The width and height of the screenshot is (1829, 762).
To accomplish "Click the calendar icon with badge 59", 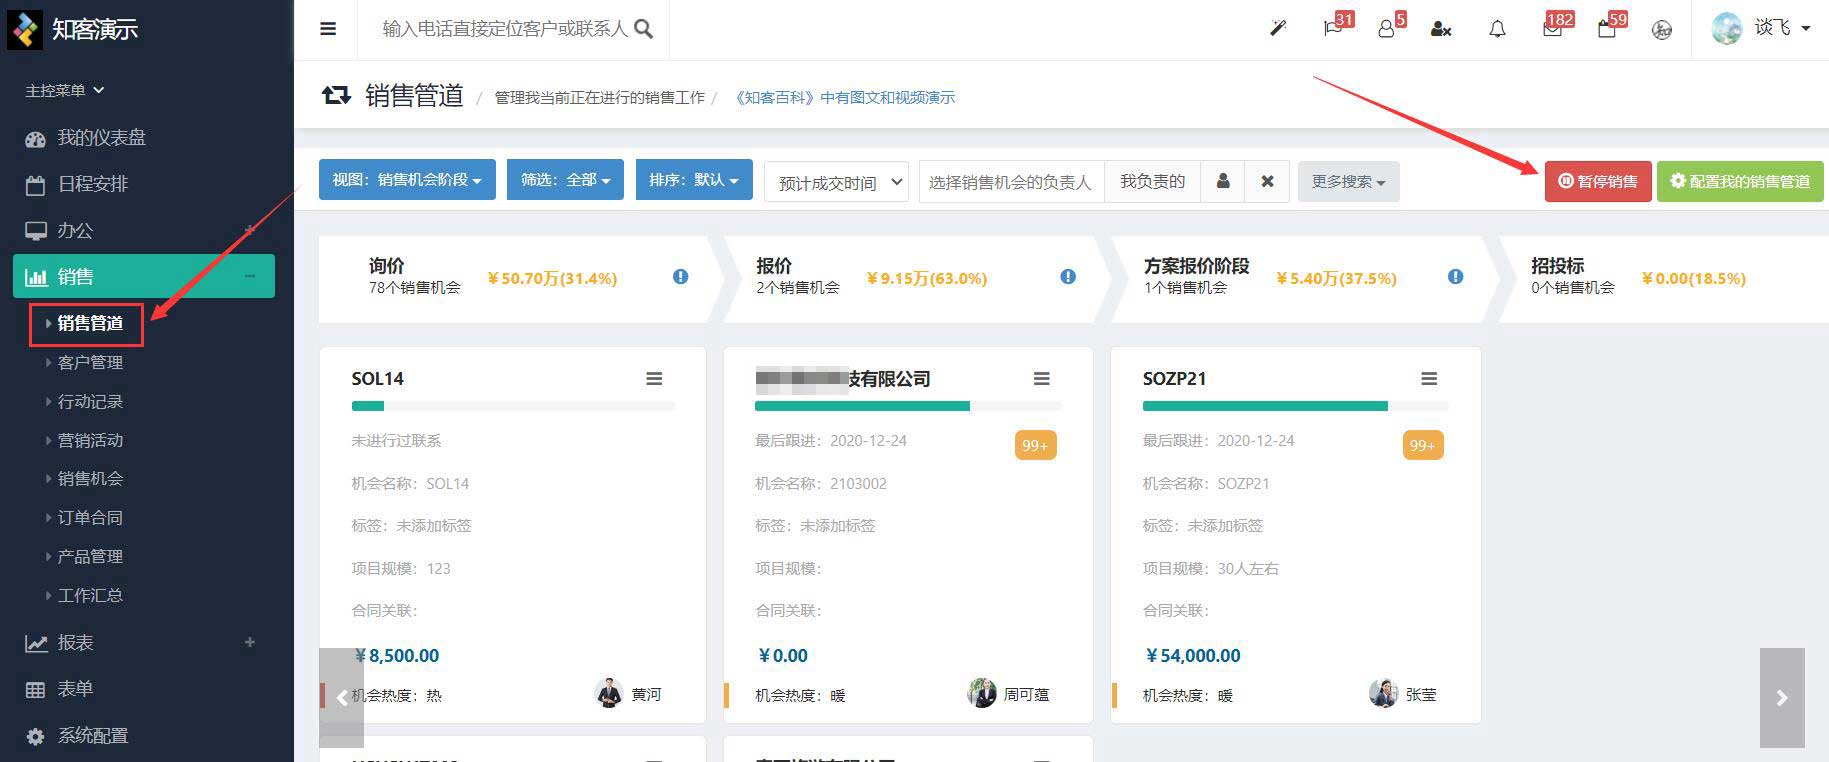I will pos(1607,29).
